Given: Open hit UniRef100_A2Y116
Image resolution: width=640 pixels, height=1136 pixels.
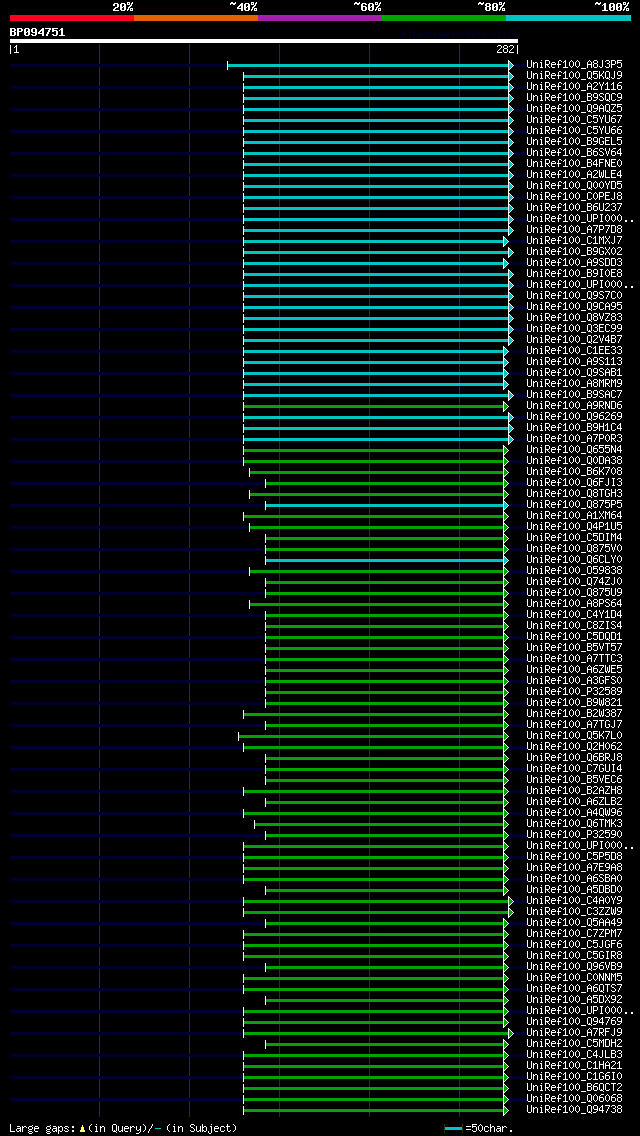Looking at the screenshot, I should click(575, 86).
